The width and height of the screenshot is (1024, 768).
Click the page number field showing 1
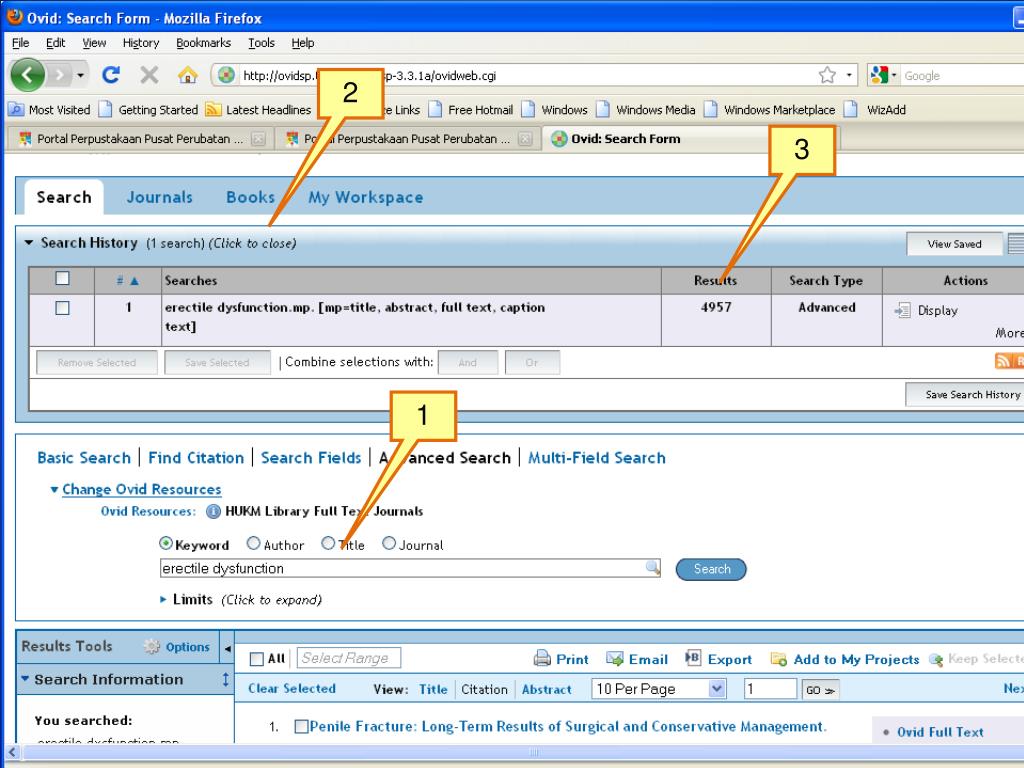pyautogui.click(x=770, y=689)
